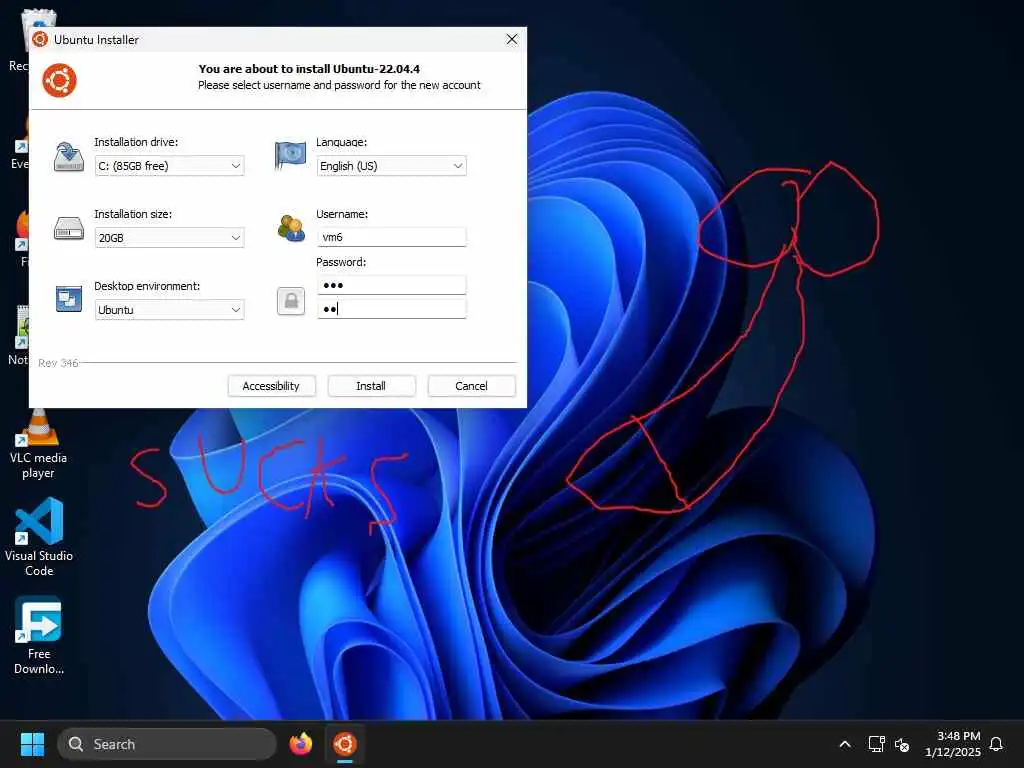The height and width of the screenshot is (768, 1024).
Task: Open the Desktop environment dropdown
Action: (x=169, y=310)
